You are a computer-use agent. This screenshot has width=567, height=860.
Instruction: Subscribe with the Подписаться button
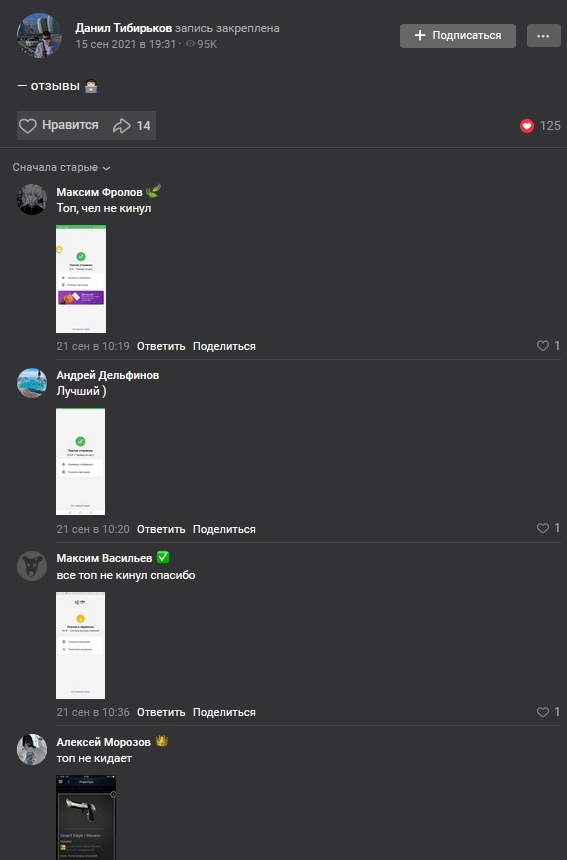click(x=458, y=36)
